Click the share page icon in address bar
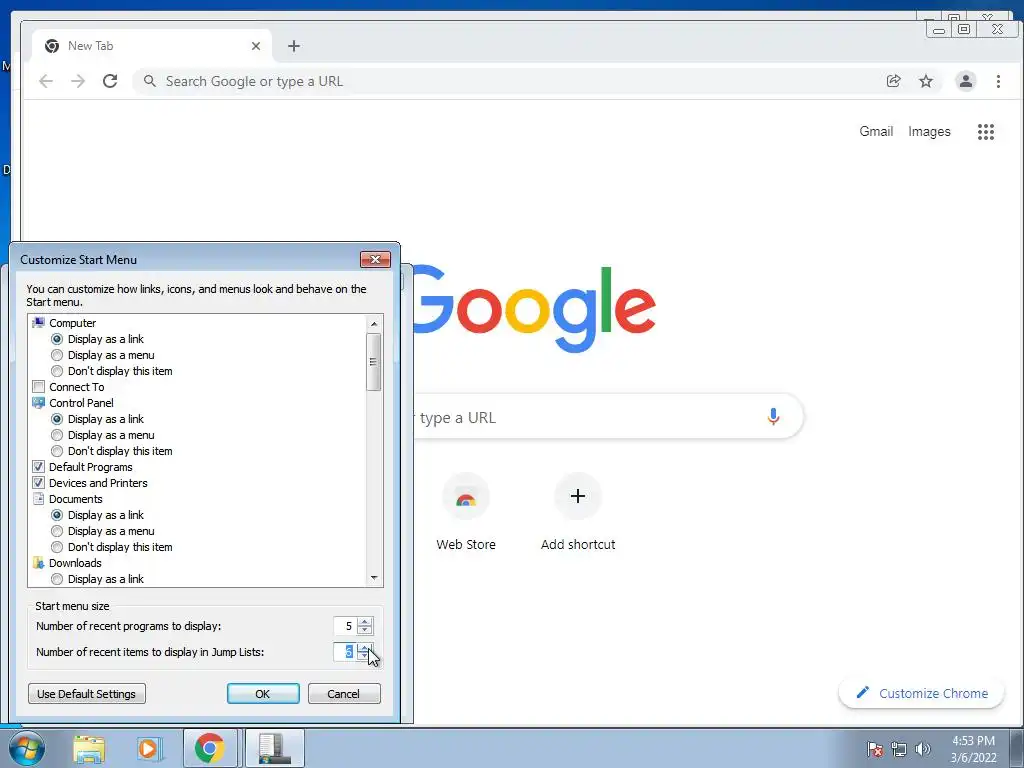1024x768 pixels. 893,81
